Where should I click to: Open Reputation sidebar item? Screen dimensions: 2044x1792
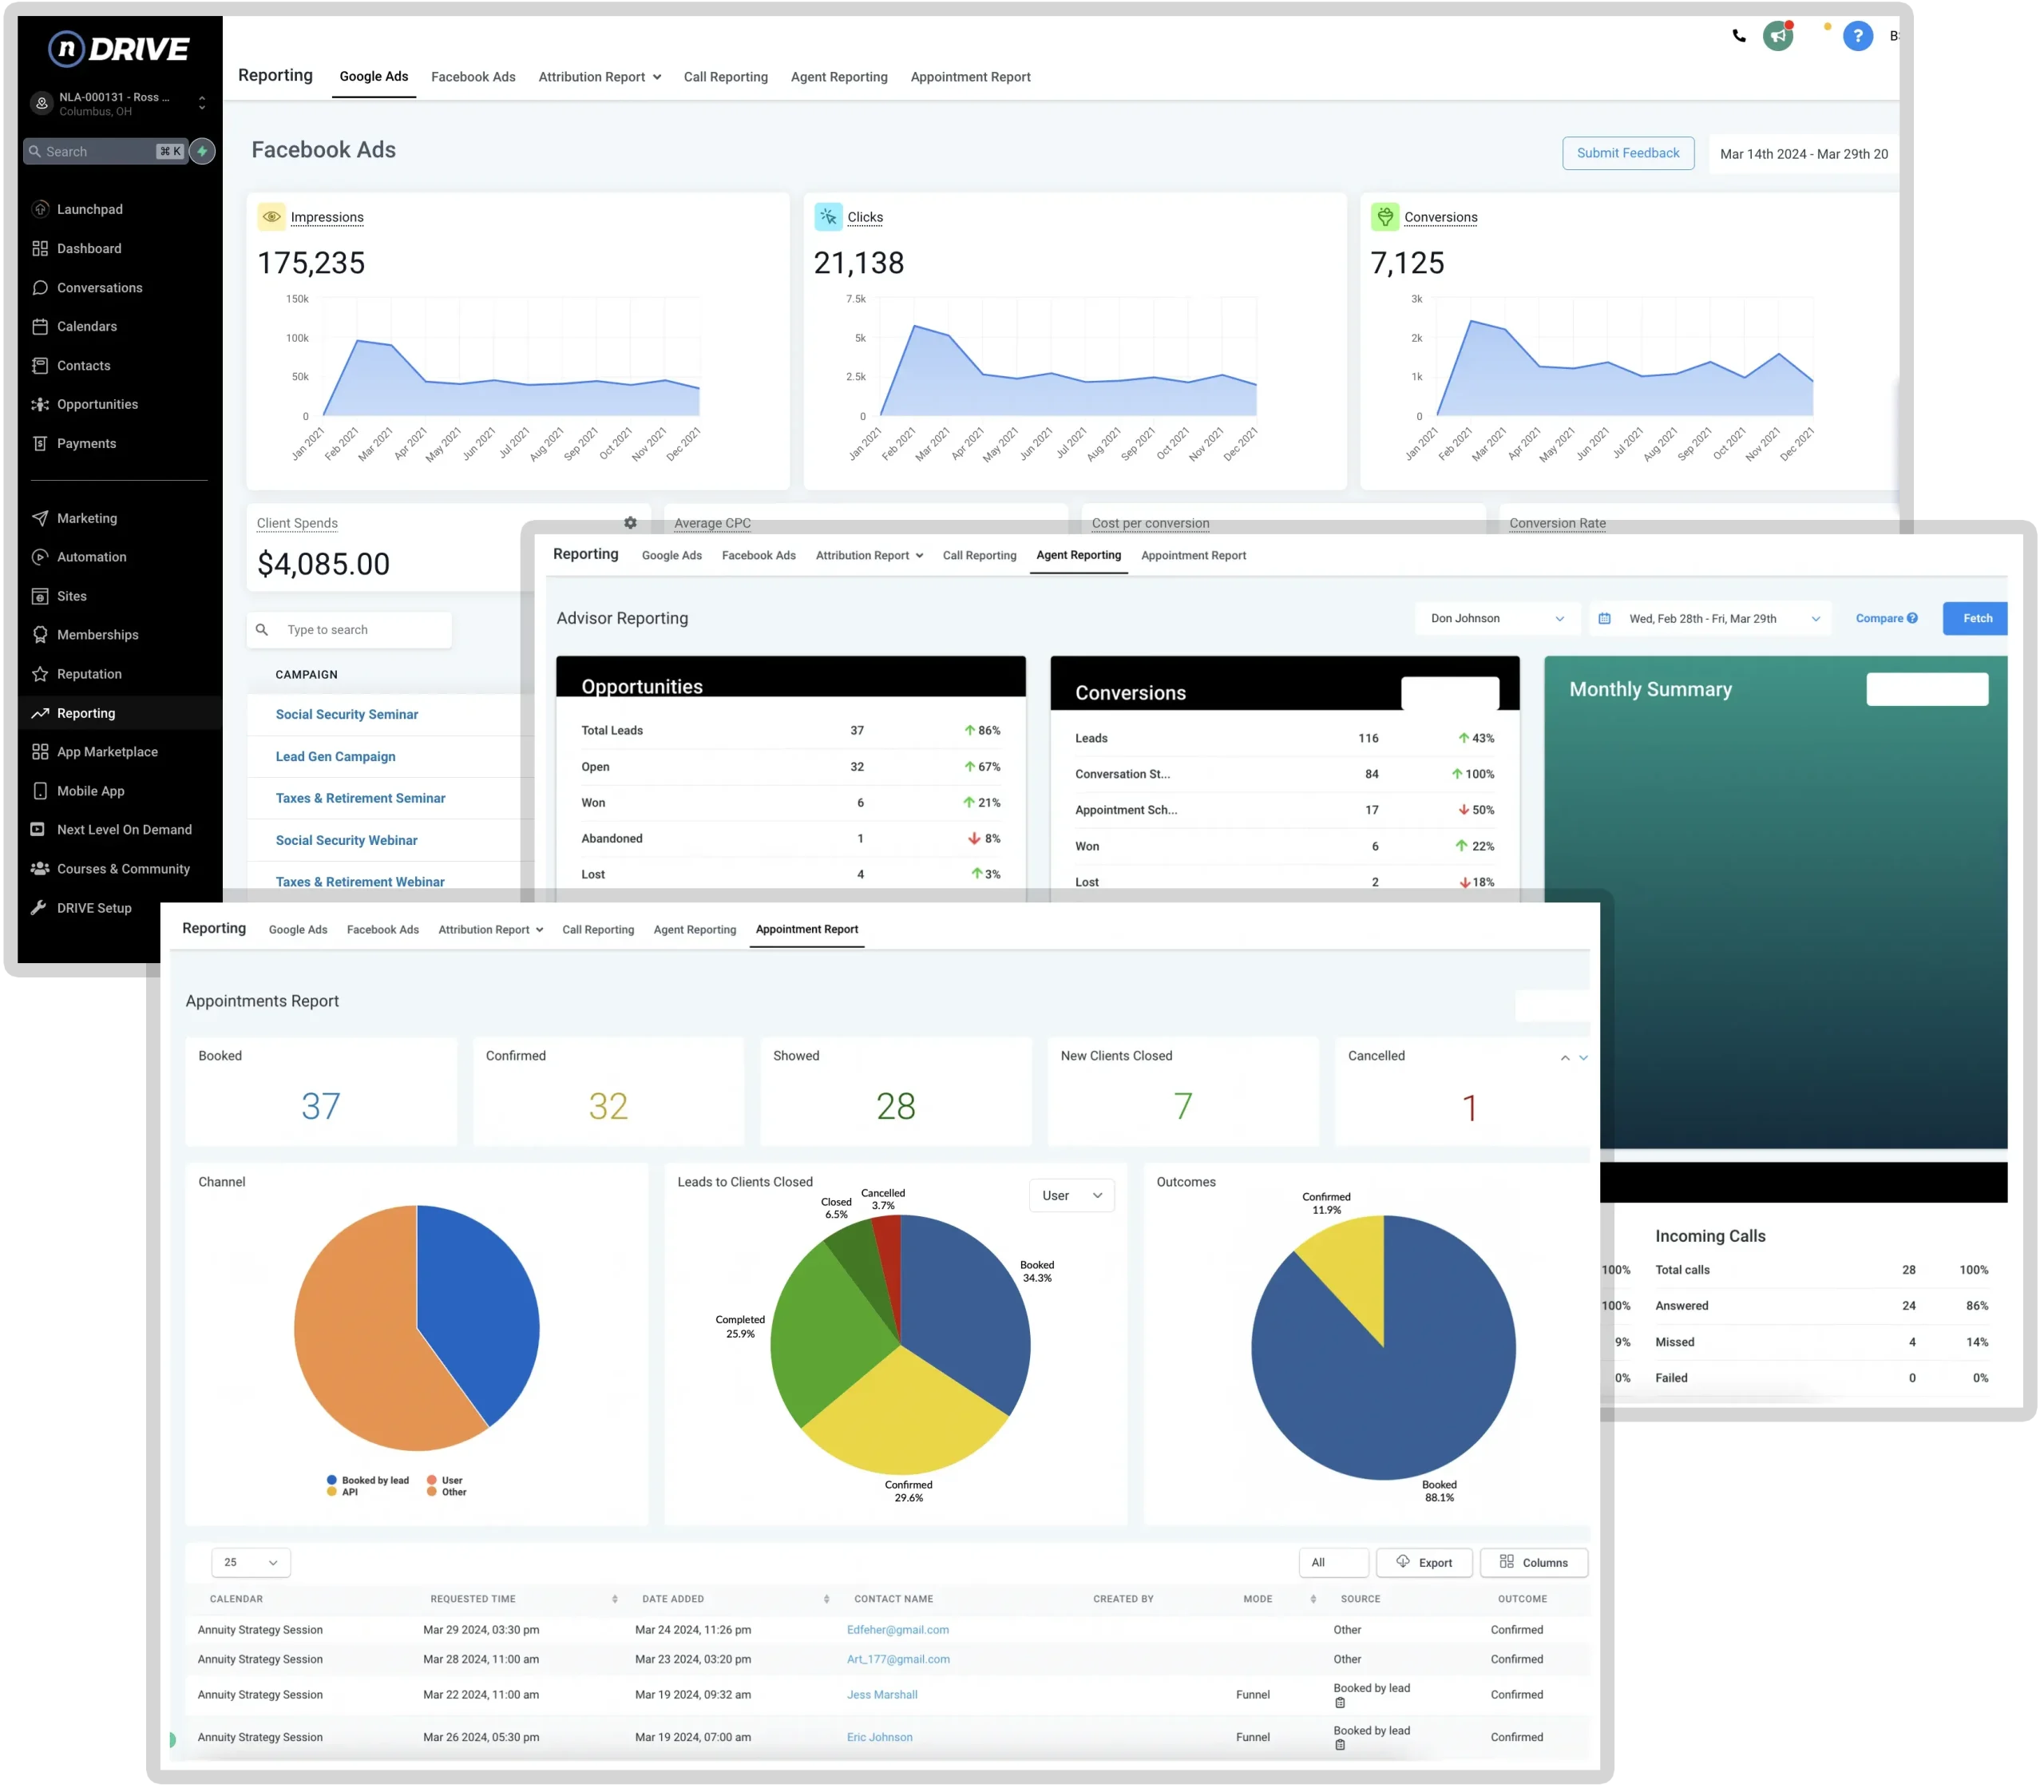tap(89, 674)
